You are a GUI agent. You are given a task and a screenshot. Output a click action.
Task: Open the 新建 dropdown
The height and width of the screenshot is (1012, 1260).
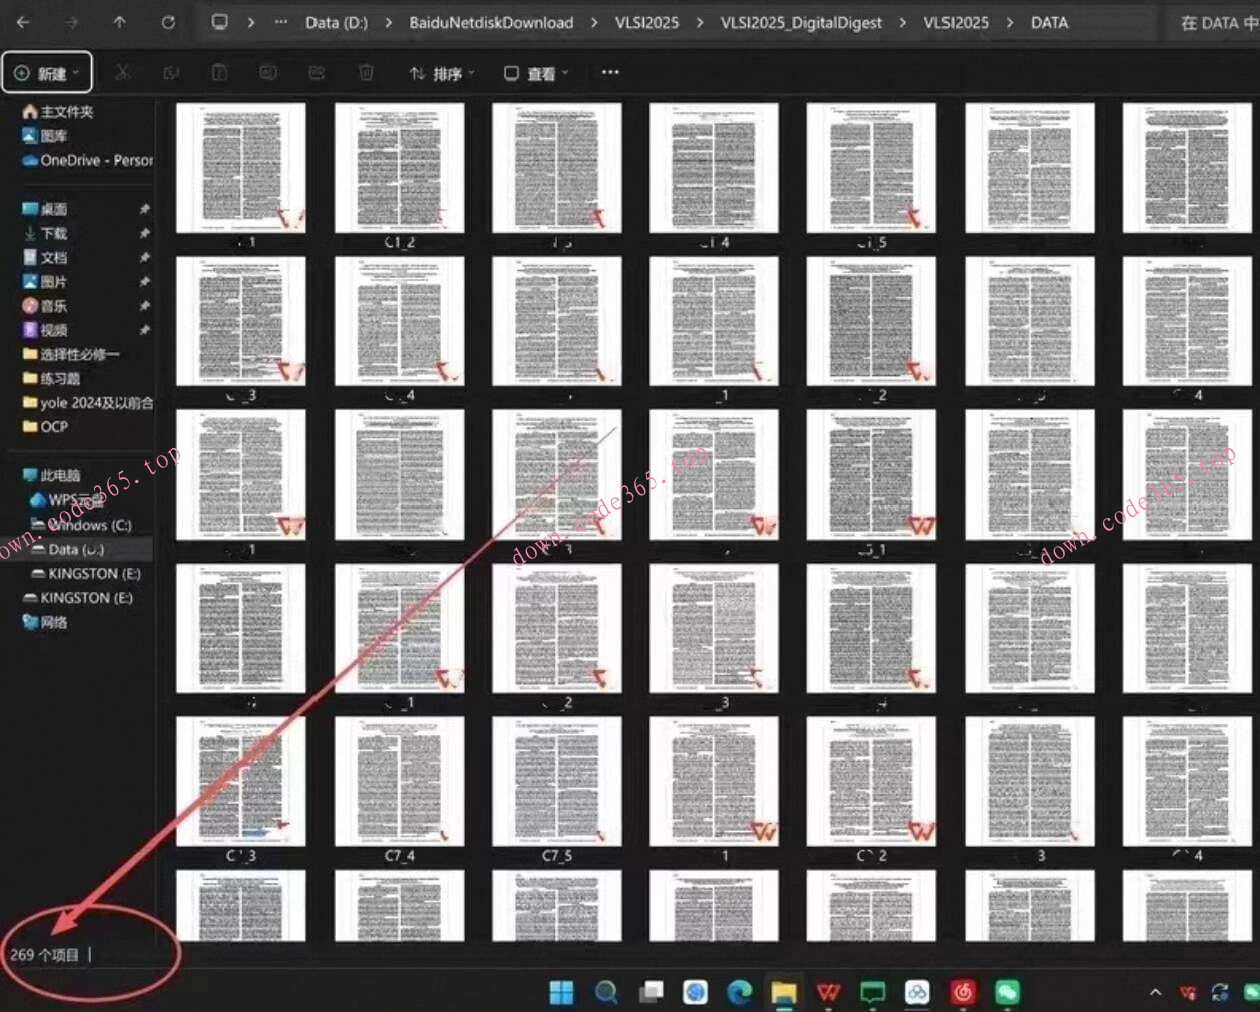pos(47,73)
